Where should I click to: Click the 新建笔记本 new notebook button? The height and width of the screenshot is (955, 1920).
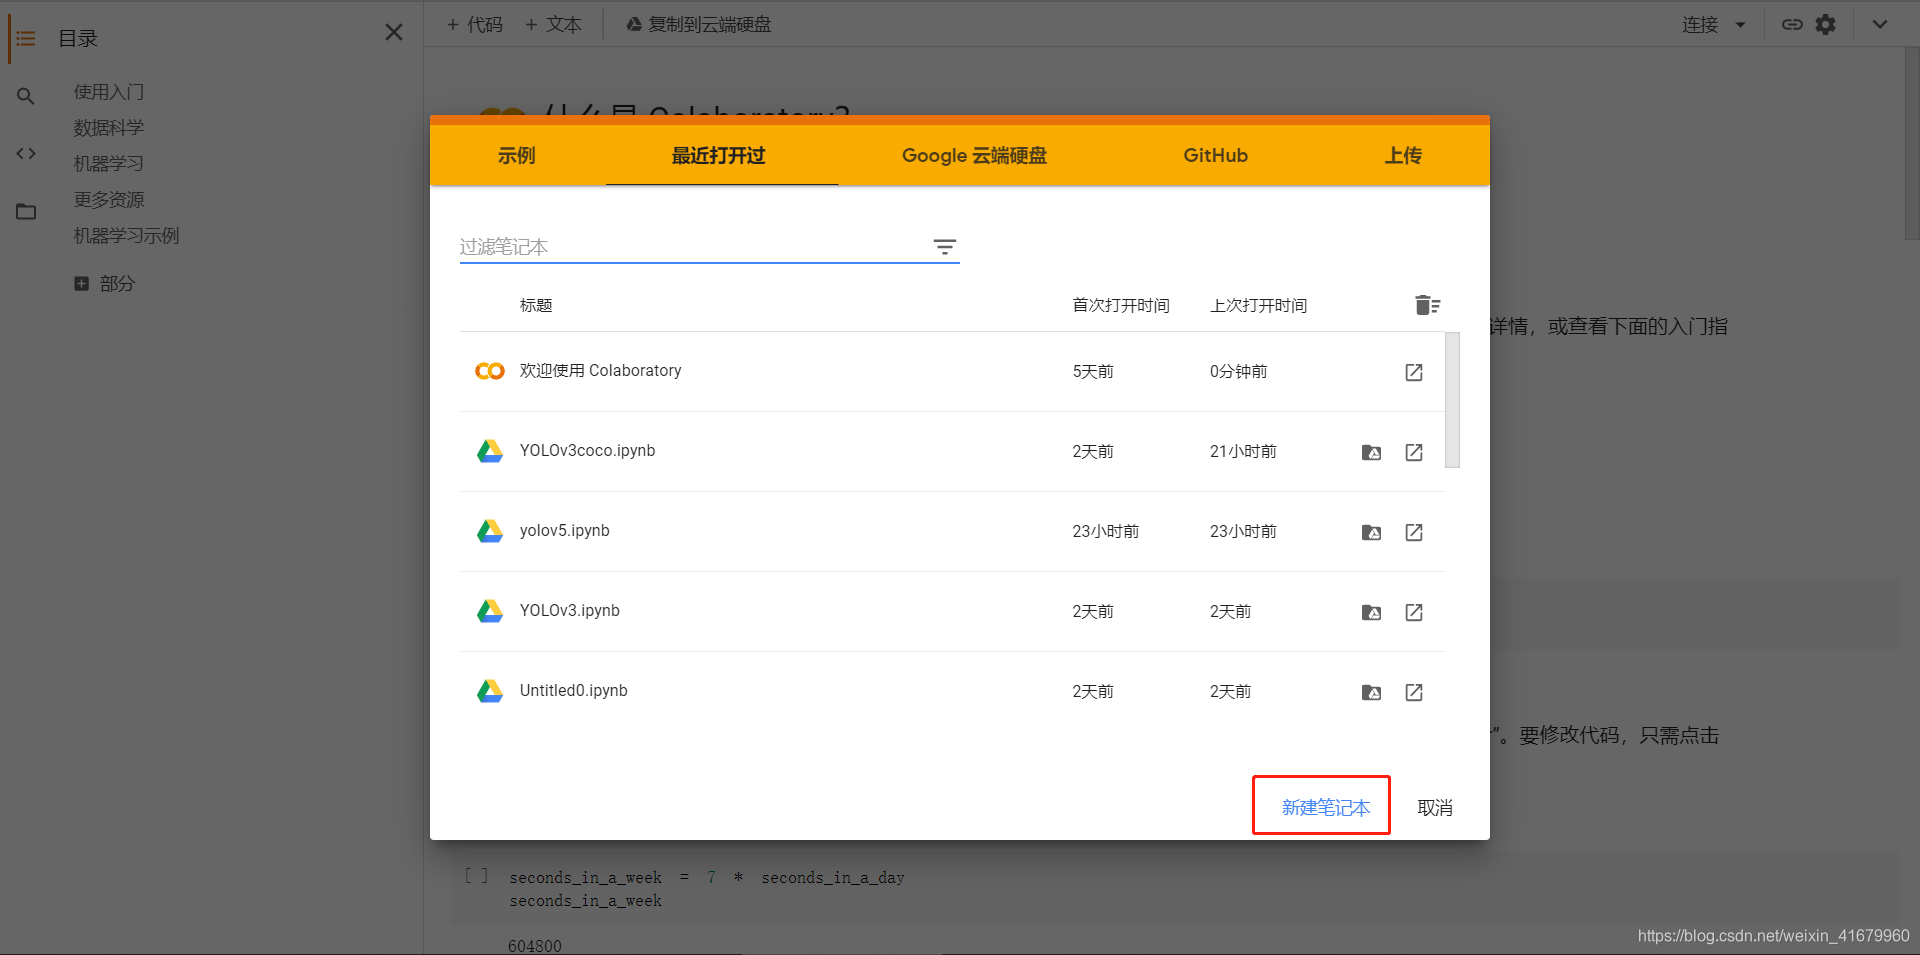[x=1325, y=807]
